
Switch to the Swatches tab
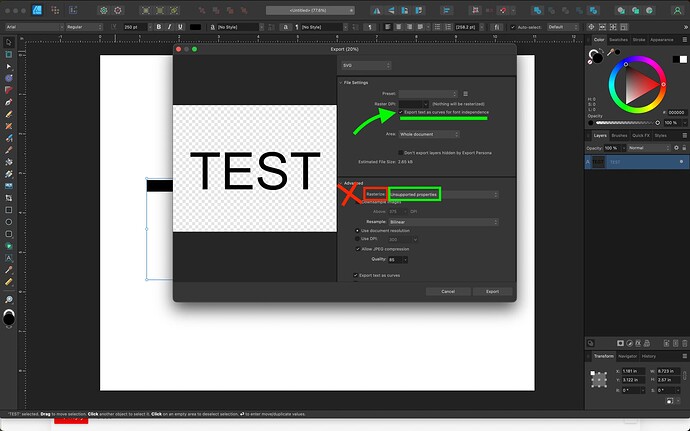coord(618,40)
